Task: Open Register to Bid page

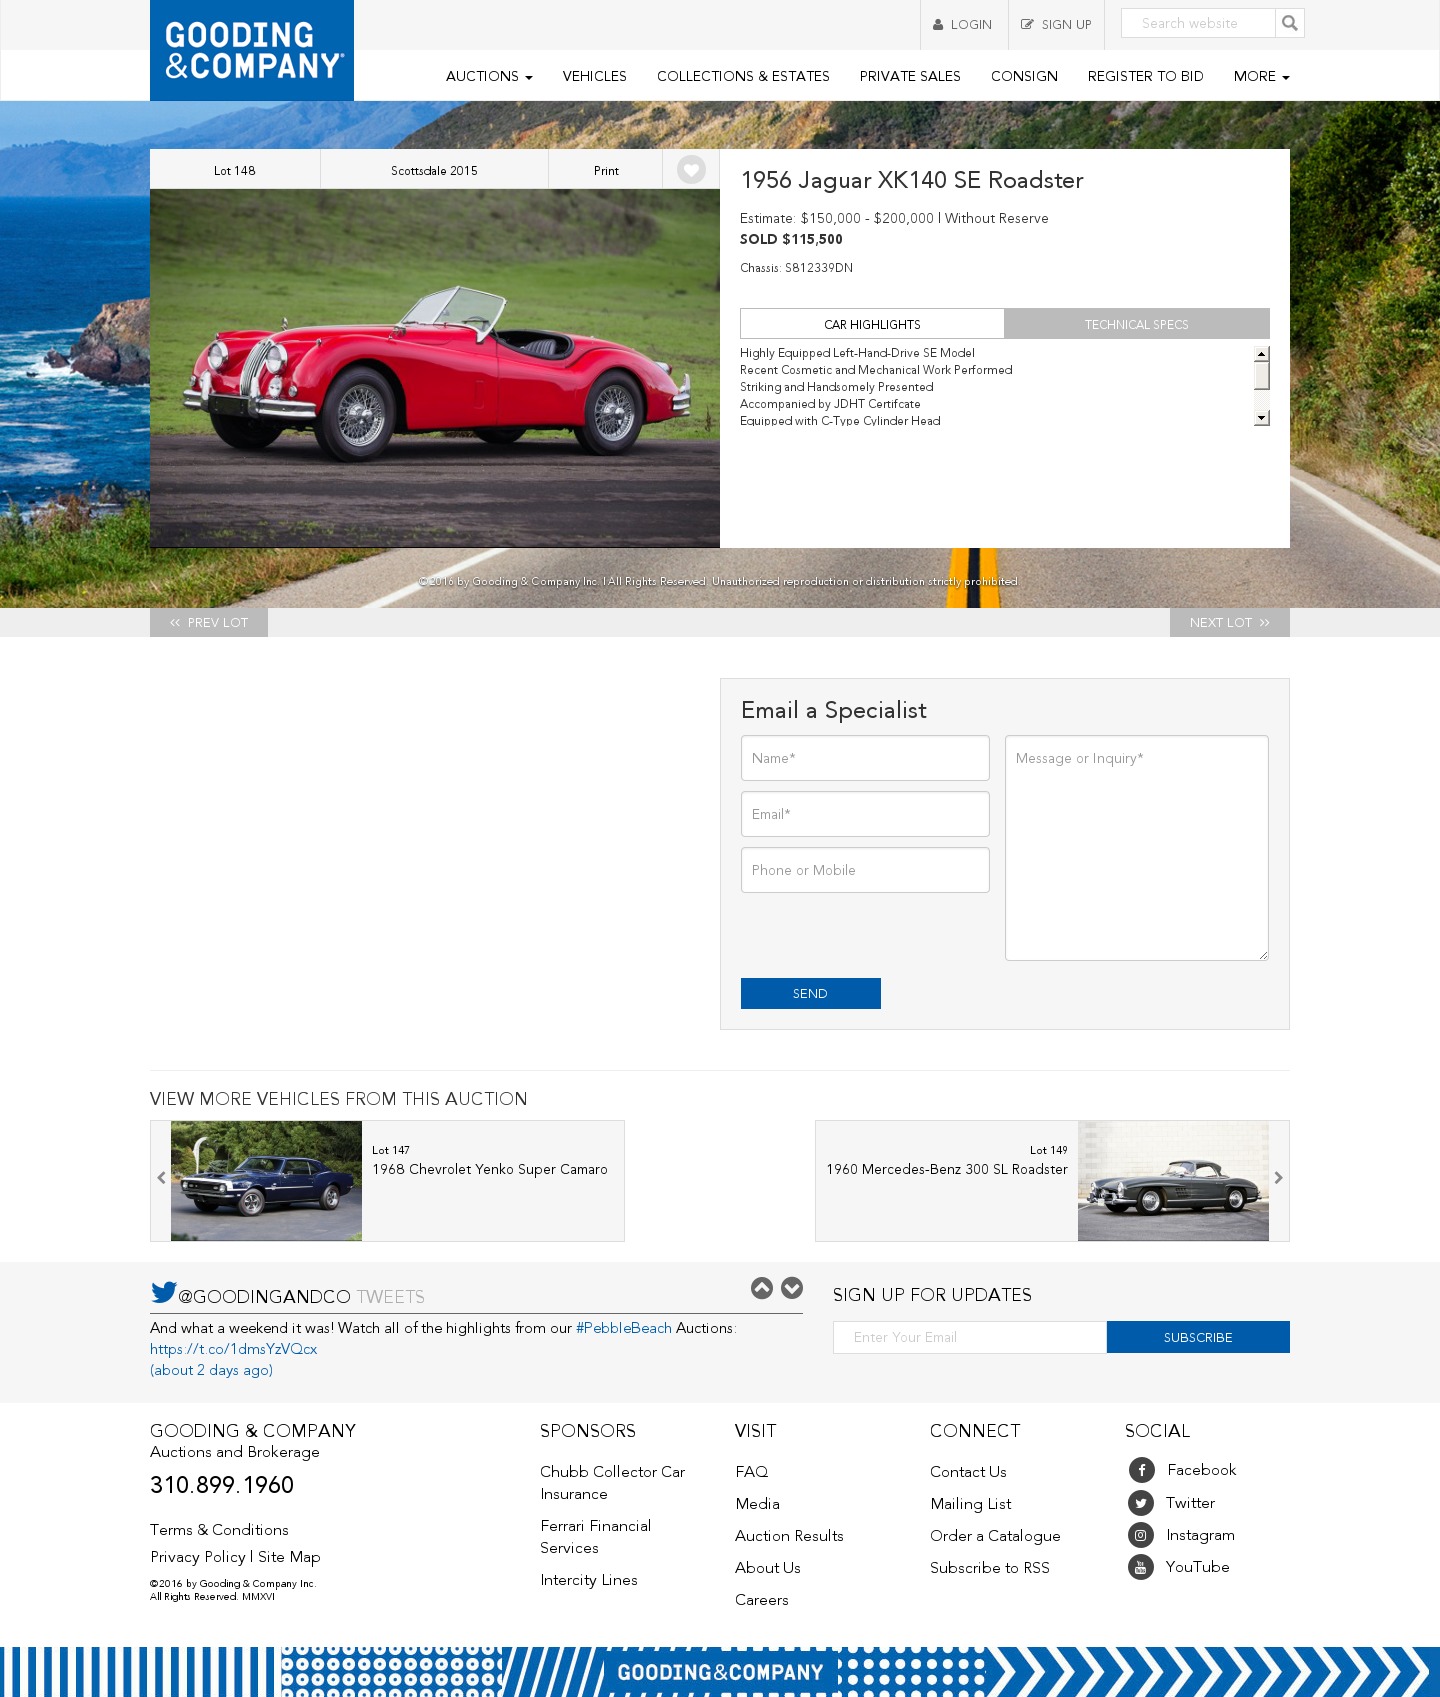Action: pyautogui.click(x=1145, y=76)
